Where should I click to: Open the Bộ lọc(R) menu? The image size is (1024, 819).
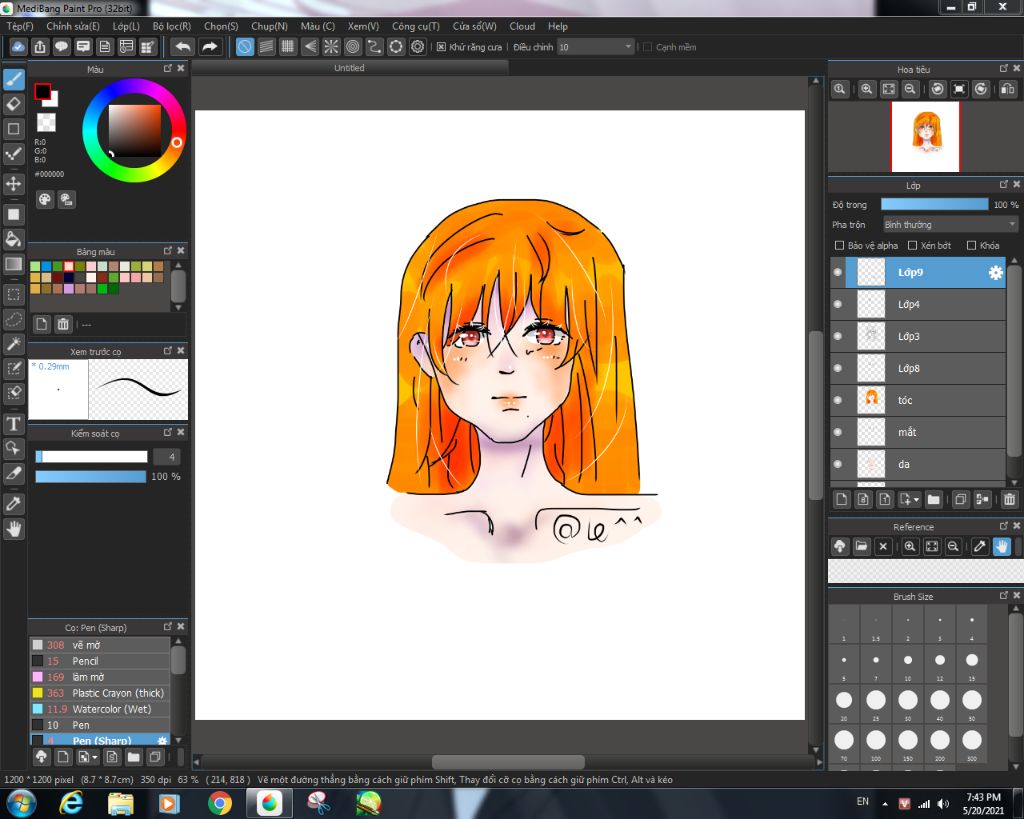[x=172, y=26]
